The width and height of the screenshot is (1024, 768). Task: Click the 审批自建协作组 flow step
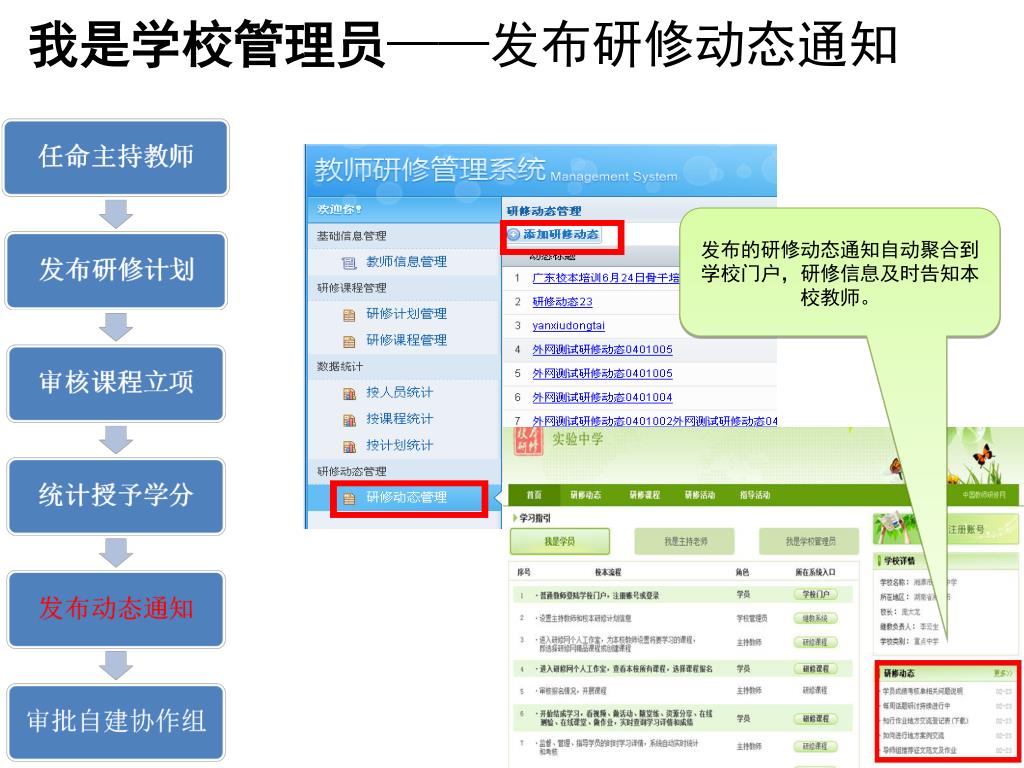[x=116, y=722]
